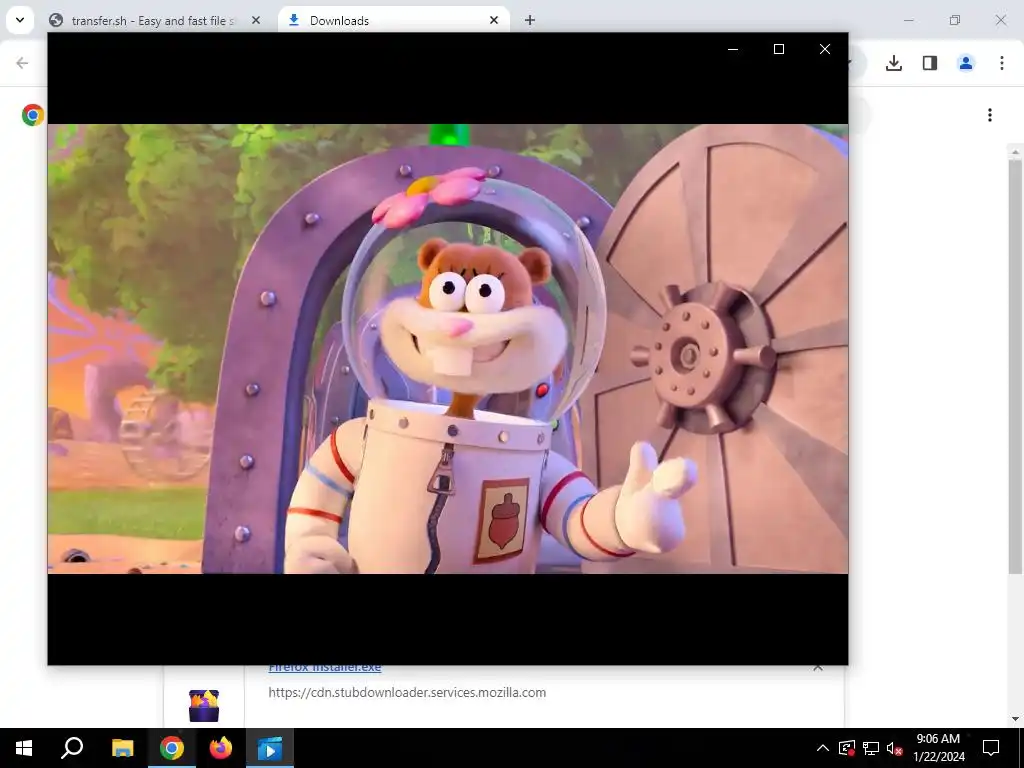Click the cdn.stubdownloader.services.mozilla.com URL
This screenshot has height=768, width=1024.
click(x=407, y=692)
